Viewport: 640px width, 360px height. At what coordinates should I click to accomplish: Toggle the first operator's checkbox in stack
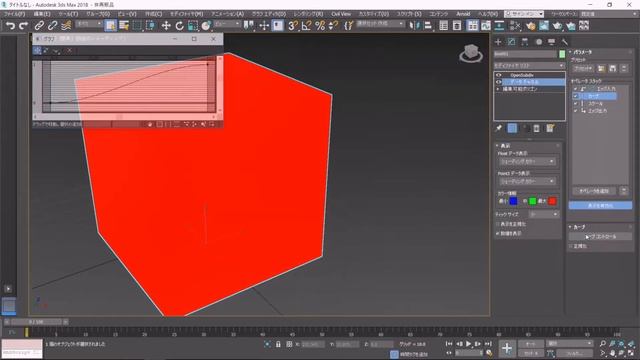(x=576, y=89)
